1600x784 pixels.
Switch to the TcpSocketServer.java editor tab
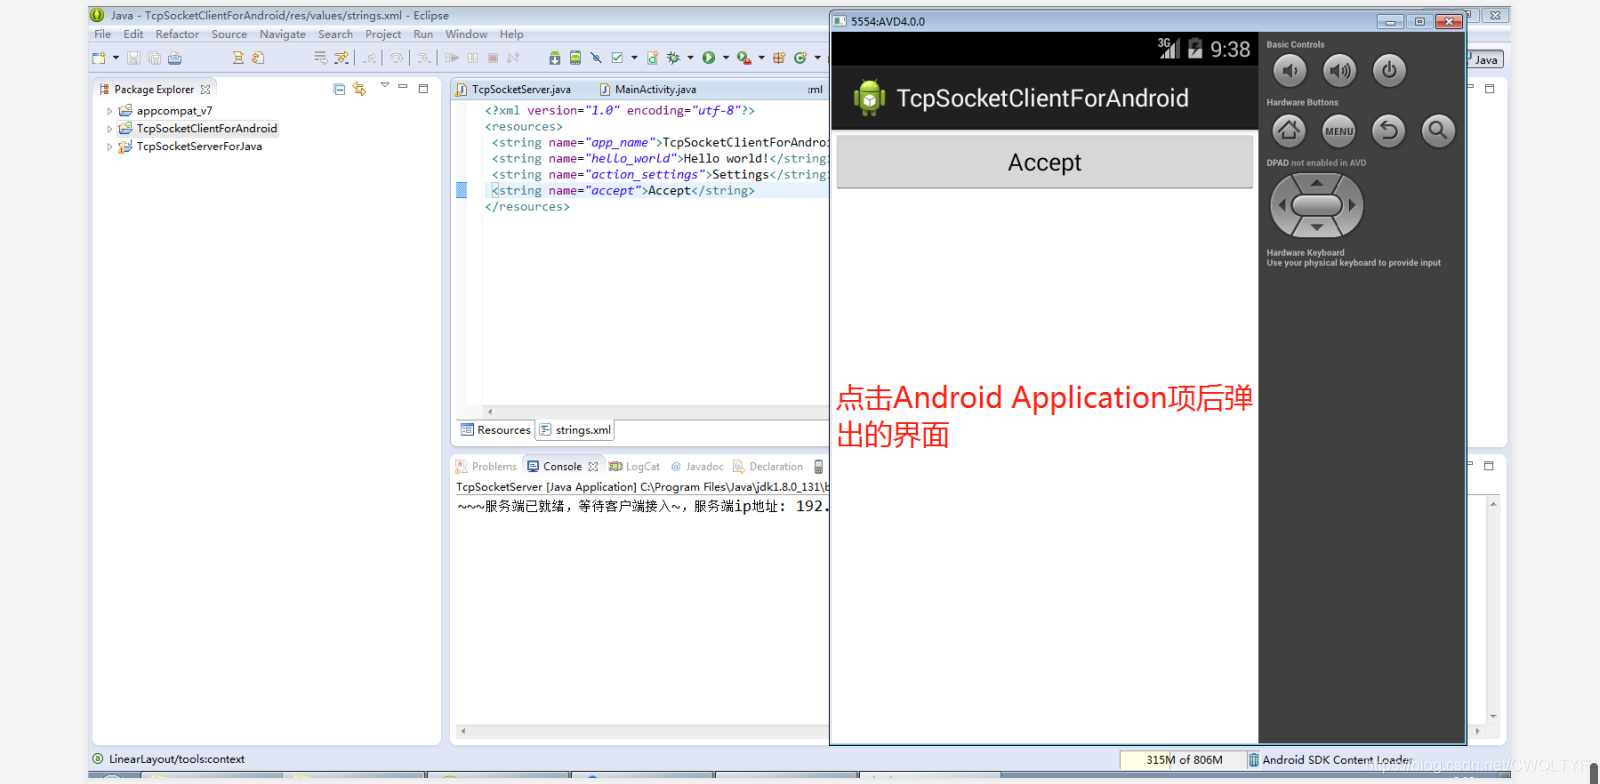point(513,89)
